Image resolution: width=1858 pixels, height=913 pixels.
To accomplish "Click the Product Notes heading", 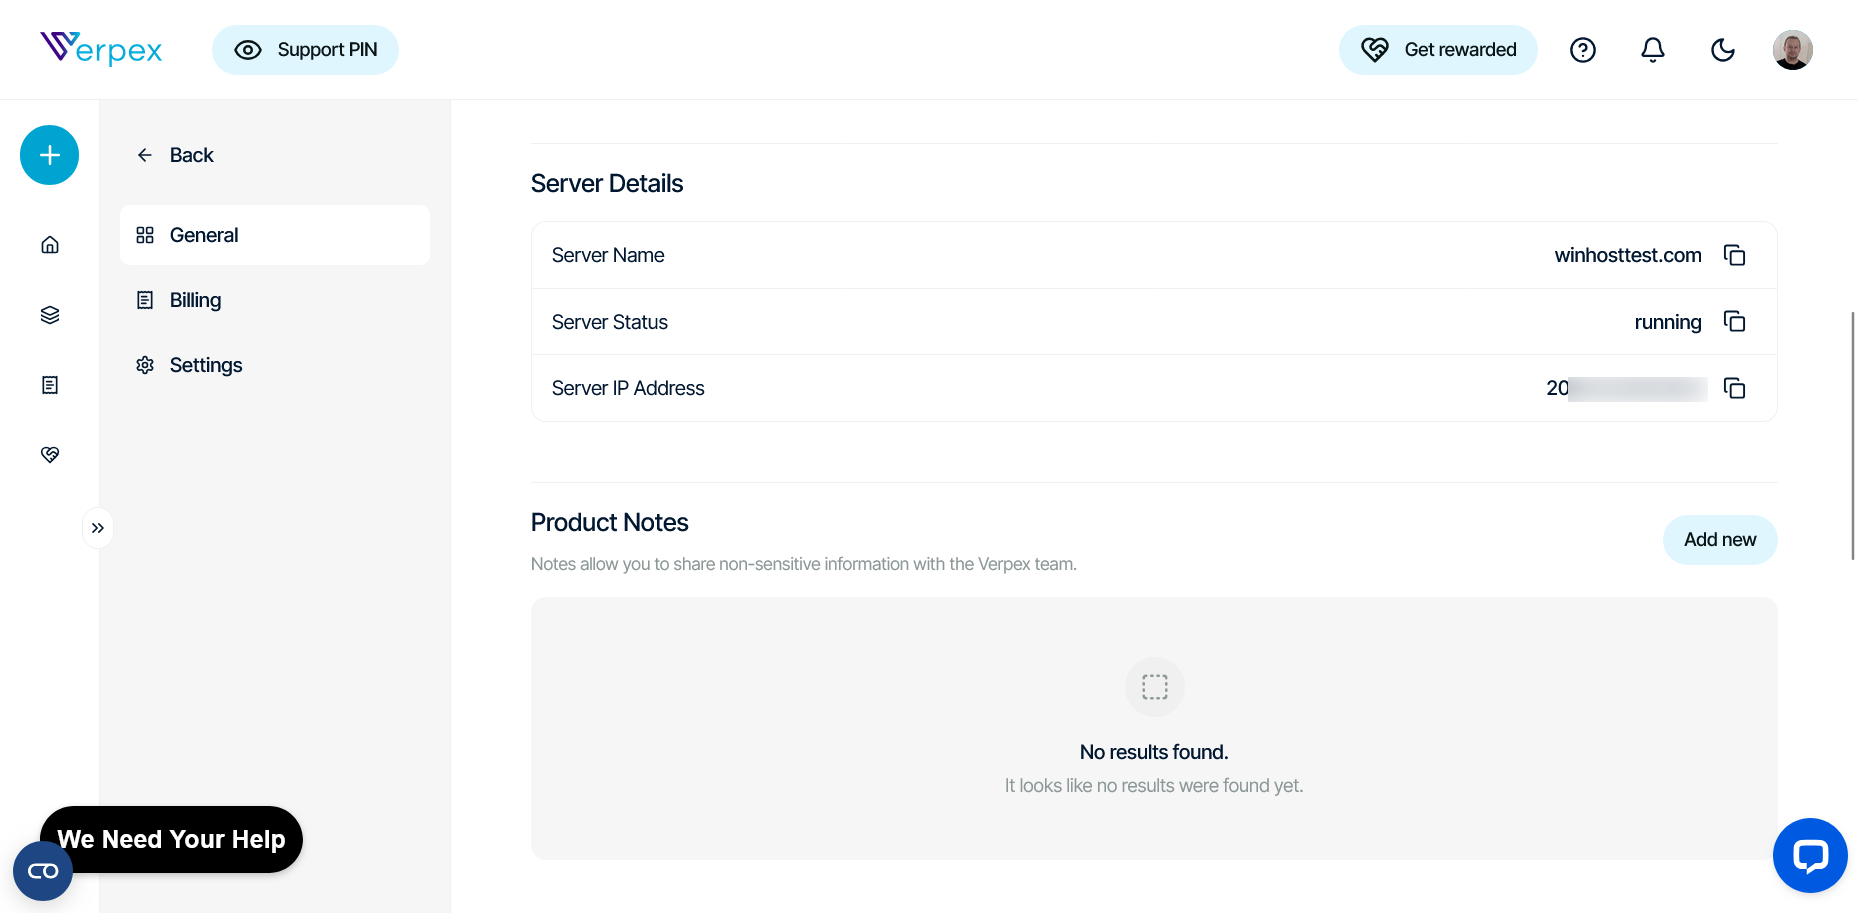I will tap(610, 522).
